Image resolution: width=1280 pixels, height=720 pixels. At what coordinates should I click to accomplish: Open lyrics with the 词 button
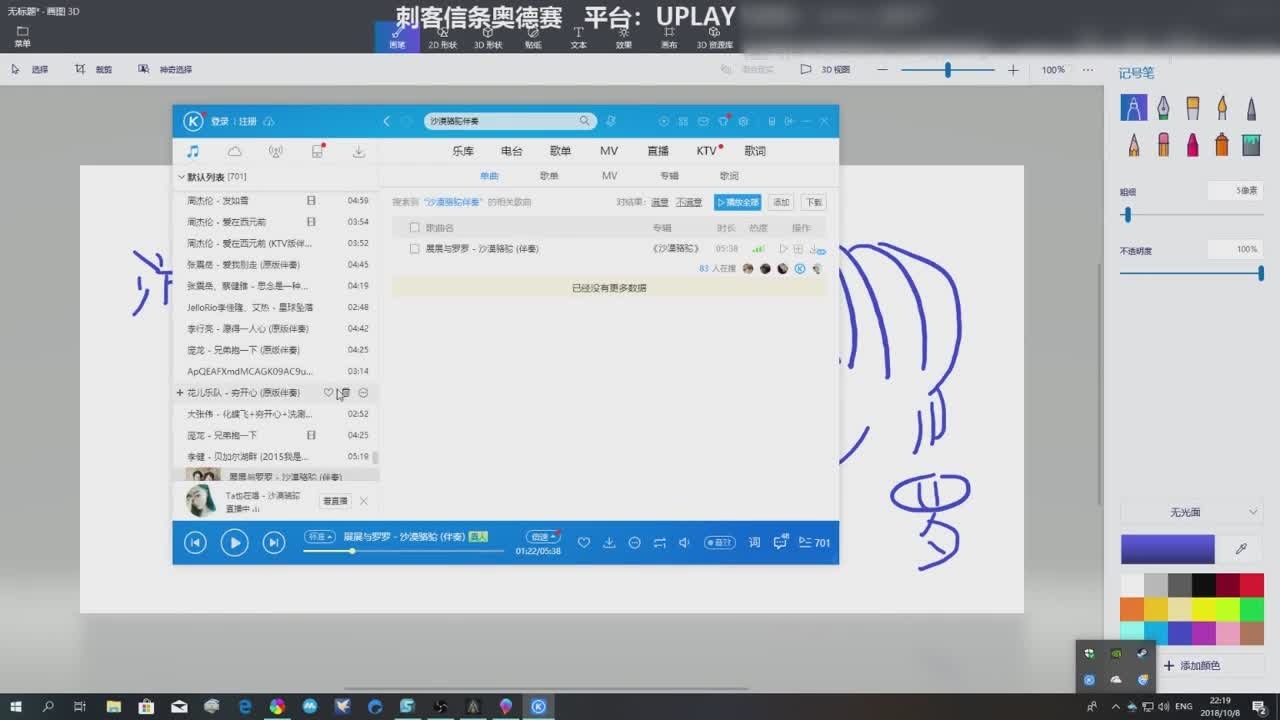pos(754,542)
